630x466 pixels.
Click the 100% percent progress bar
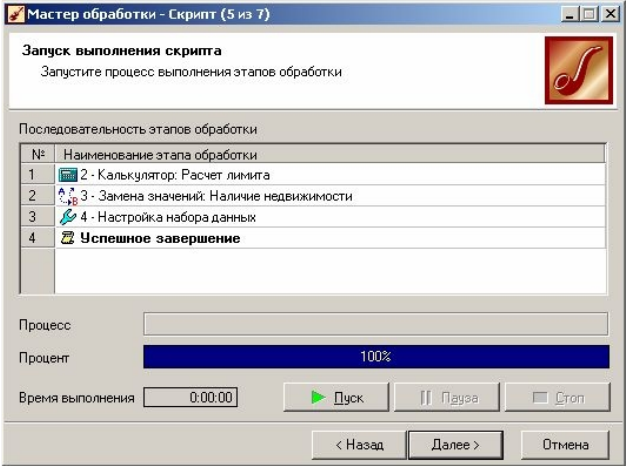pos(376,356)
